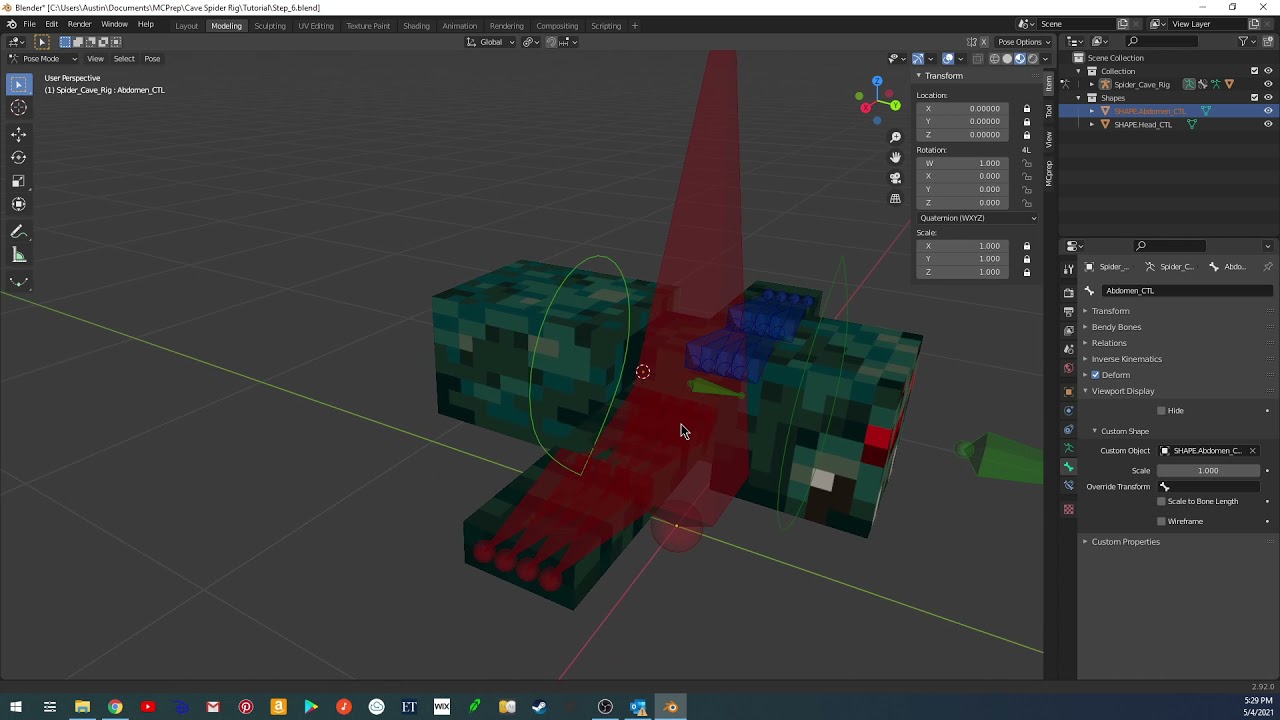Hide Spider_Cave_Rig with its eye icon
Screen dimensions: 1280x720
click(1268, 84)
